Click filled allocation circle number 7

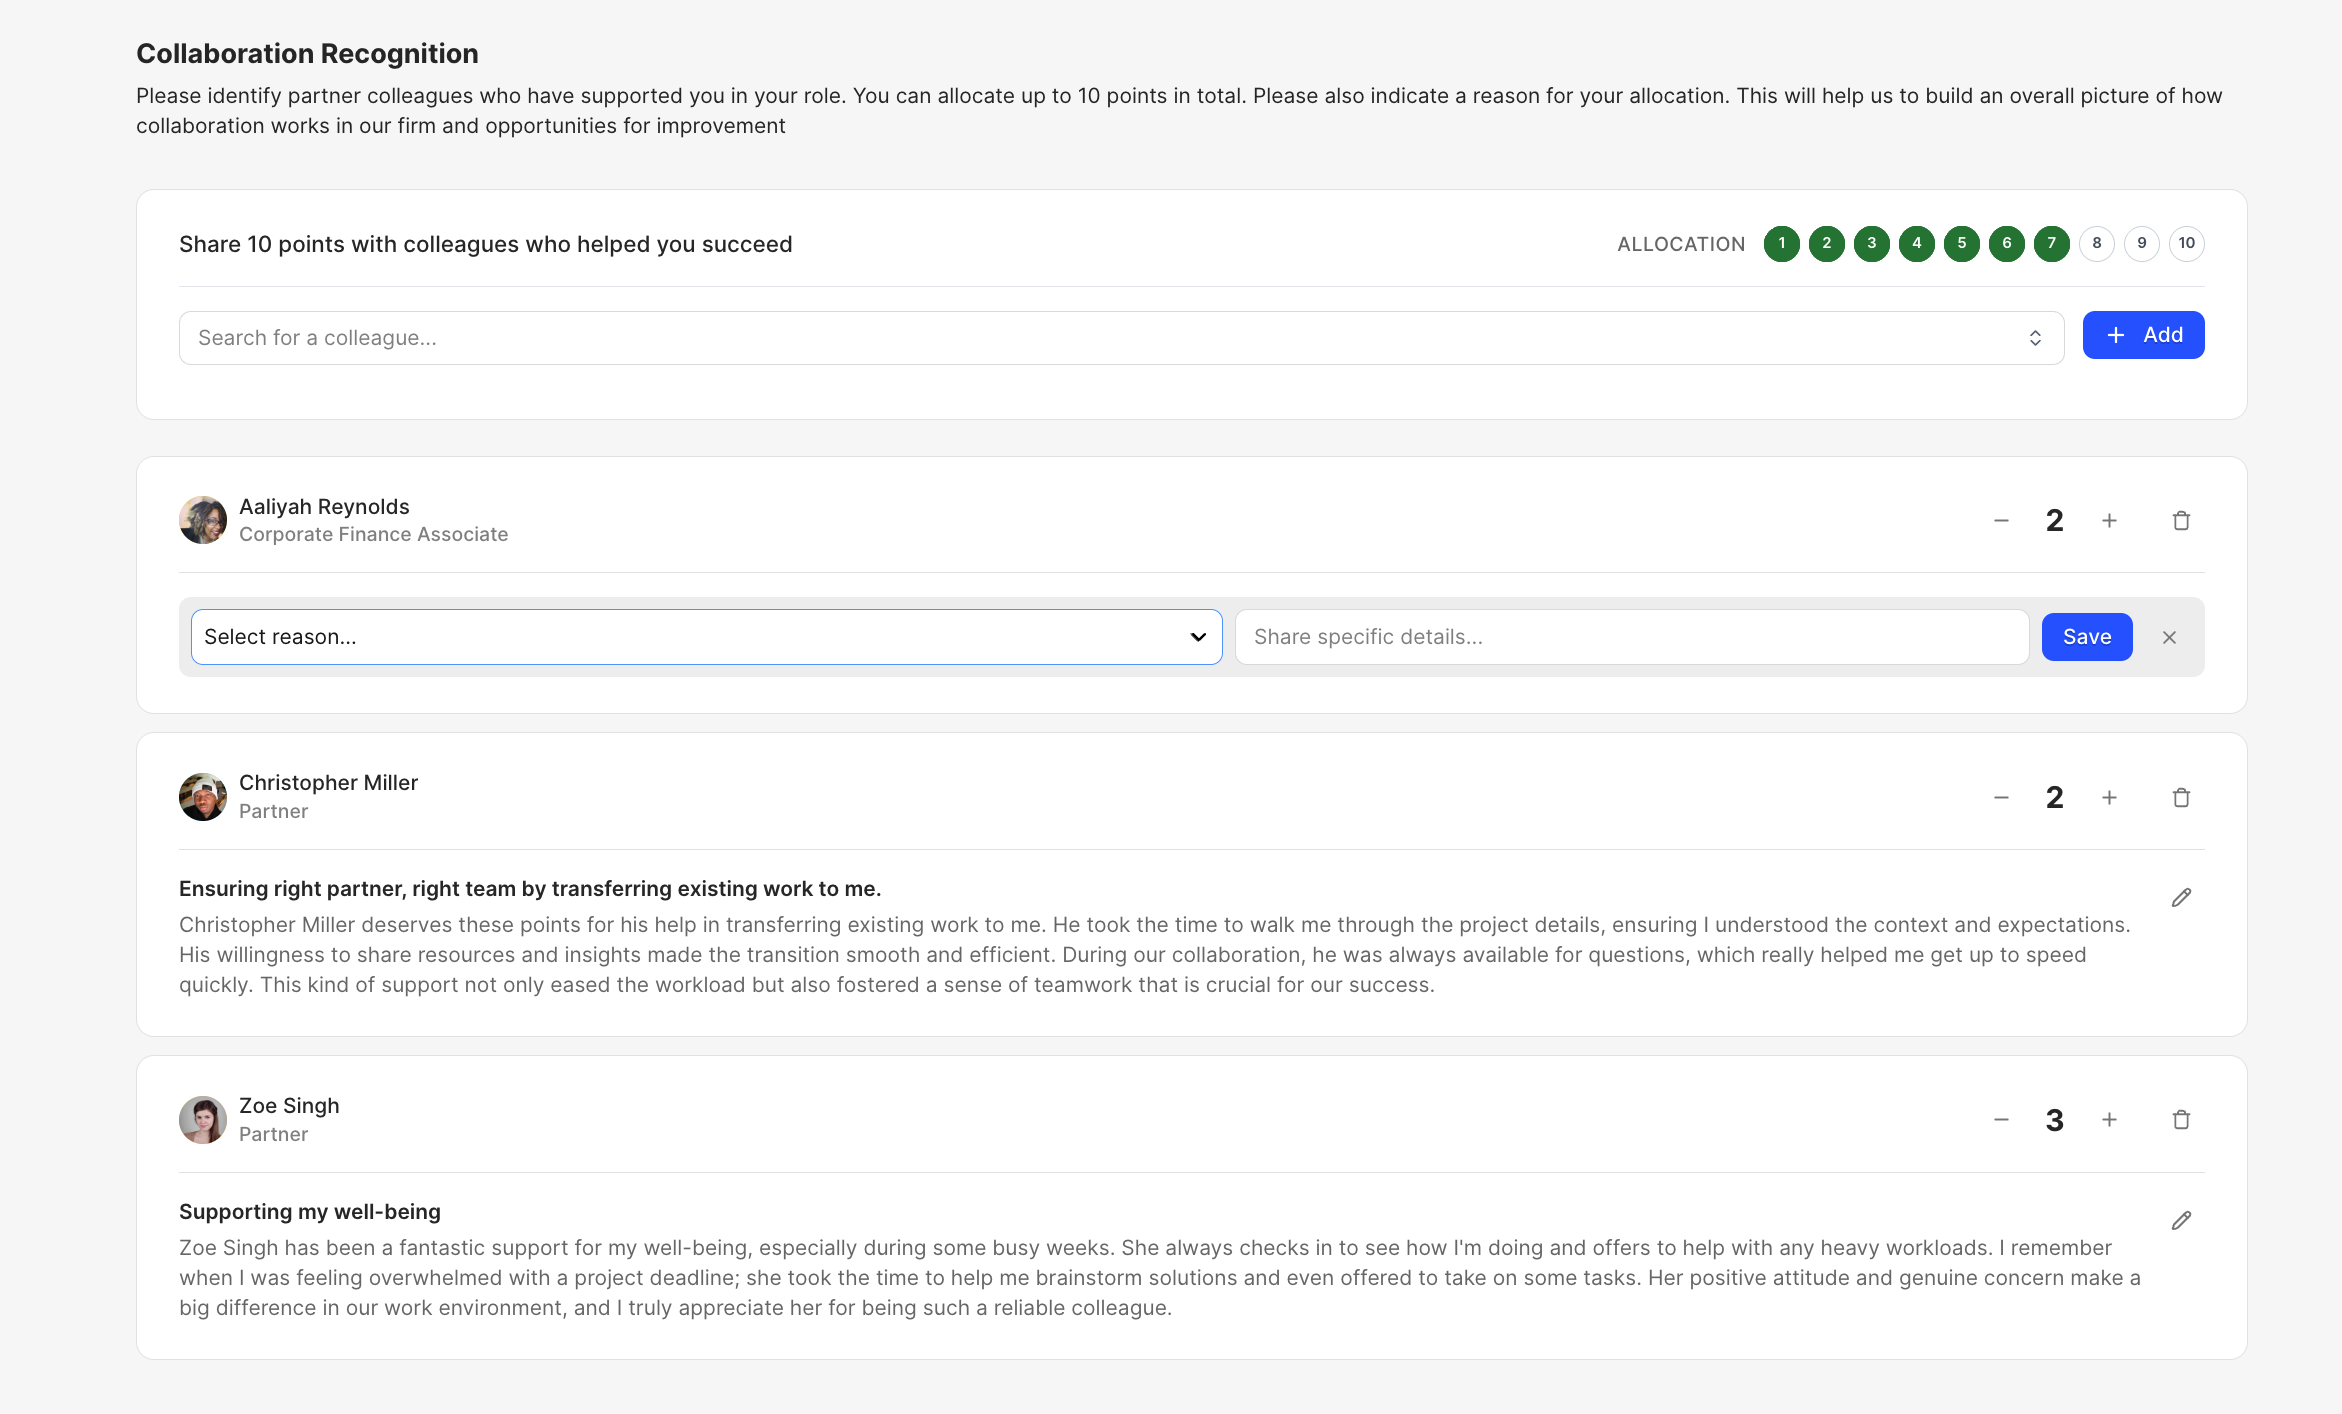(2051, 244)
